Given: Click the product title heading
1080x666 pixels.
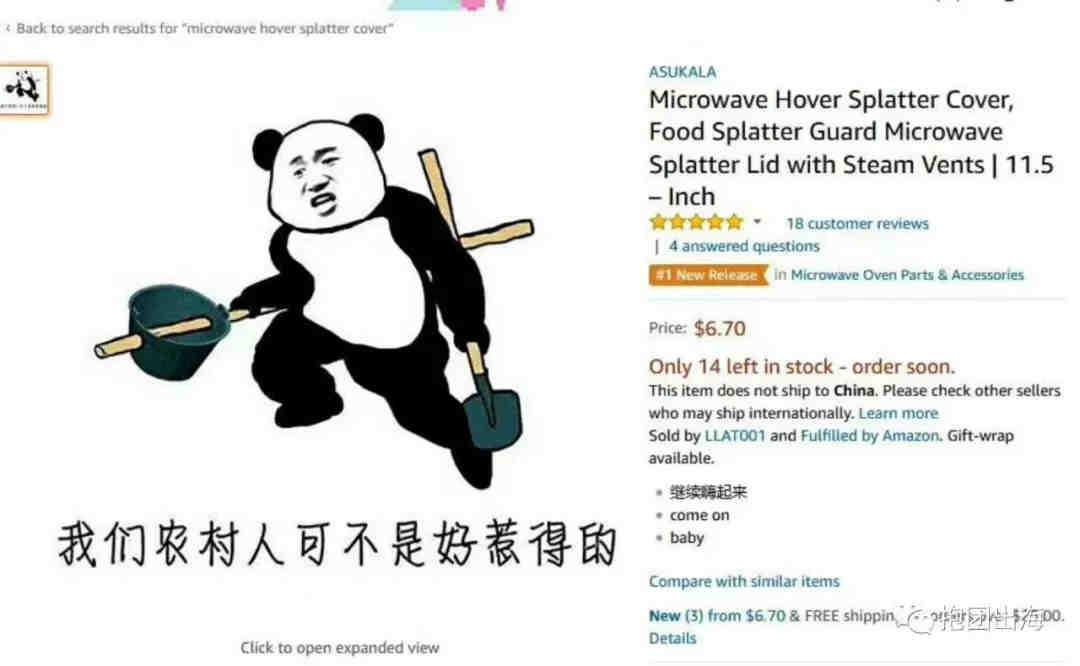Looking at the screenshot, I should (851, 148).
